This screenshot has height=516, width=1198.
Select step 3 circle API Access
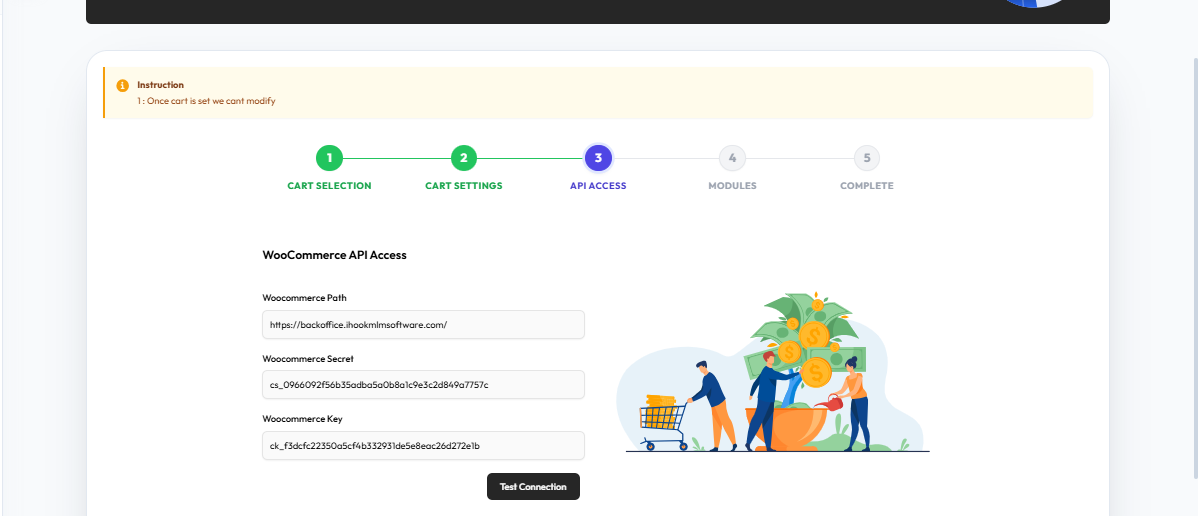point(598,158)
